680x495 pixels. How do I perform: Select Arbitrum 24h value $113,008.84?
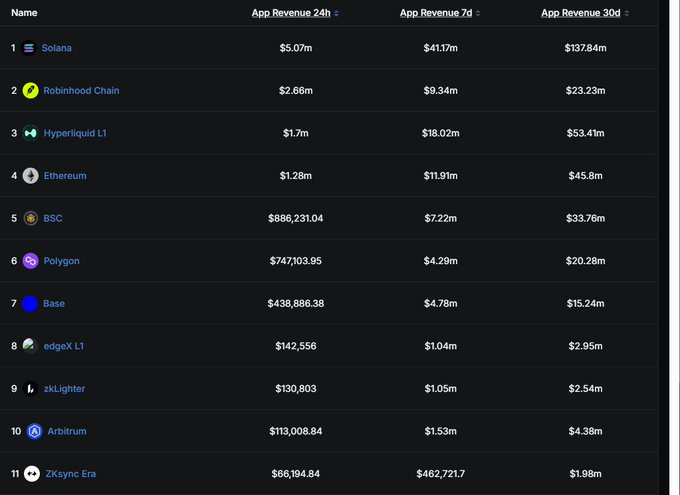pyautogui.click(x=296, y=431)
